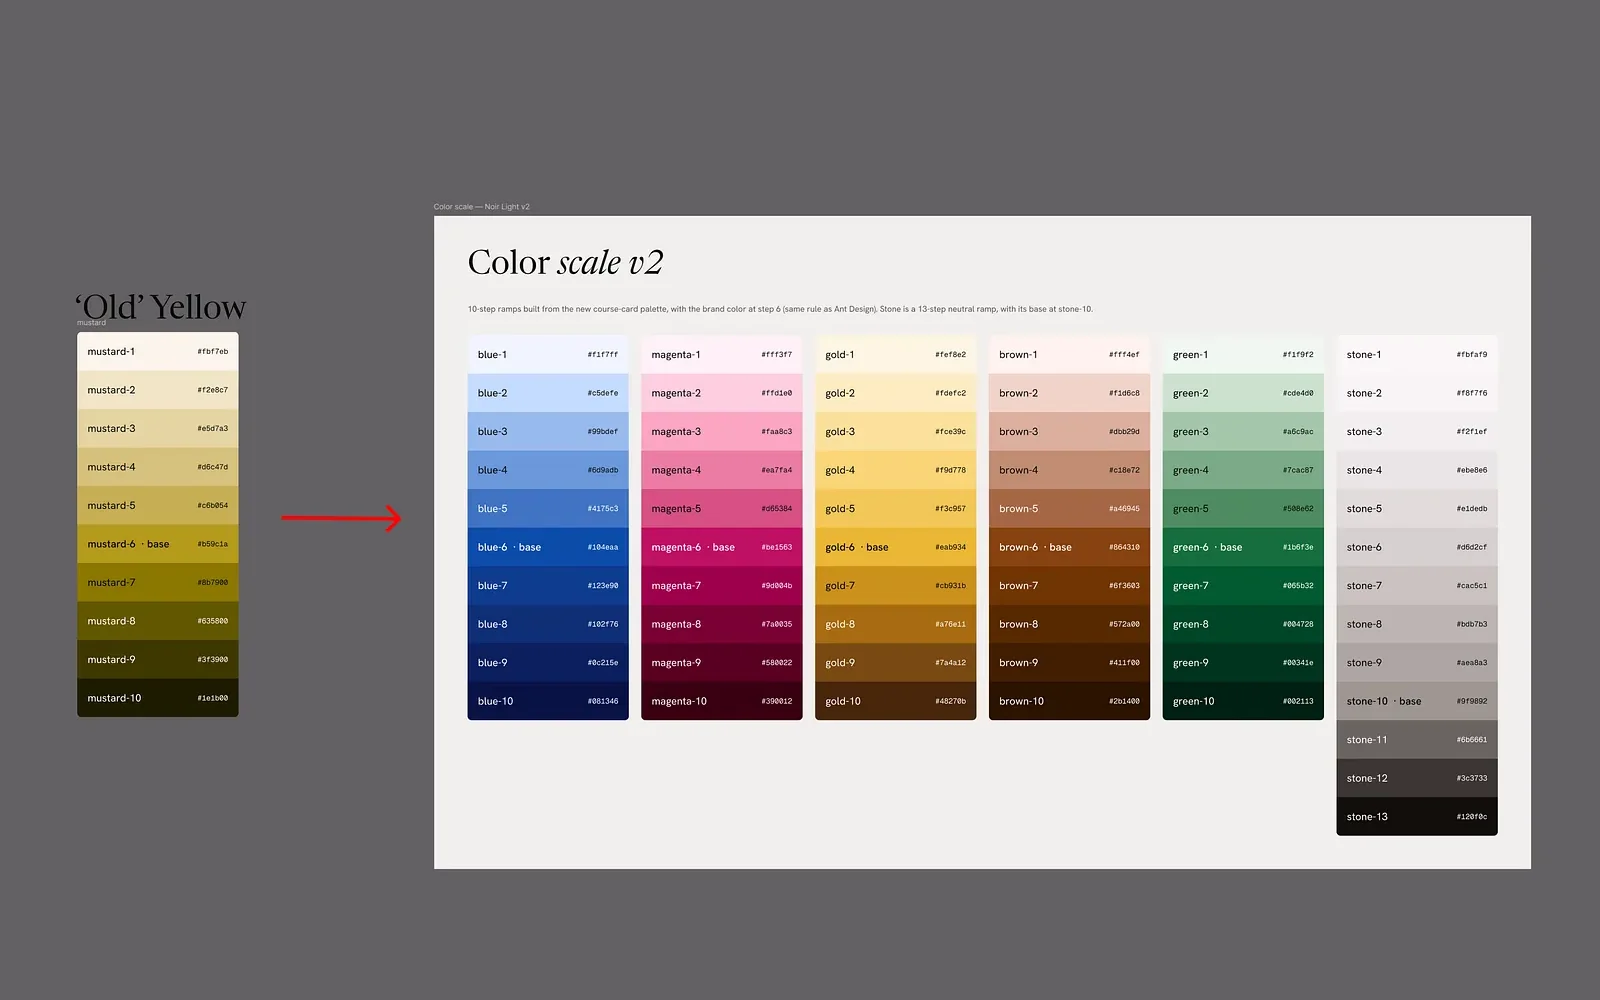
Task: Select the mustard-1 color swatch
Action: (158, 352)
